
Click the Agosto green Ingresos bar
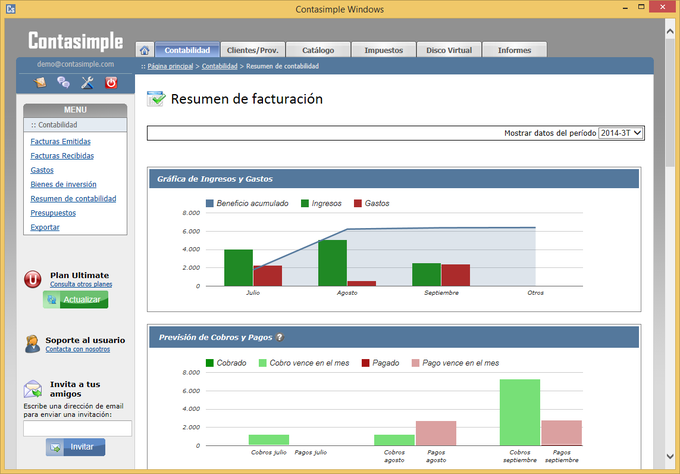pyautogui.click(x=333, y=263)
